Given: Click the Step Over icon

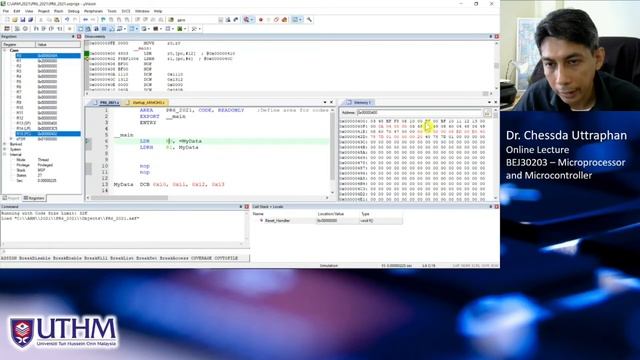Looking at the screenshot, I should click(43, 29).
